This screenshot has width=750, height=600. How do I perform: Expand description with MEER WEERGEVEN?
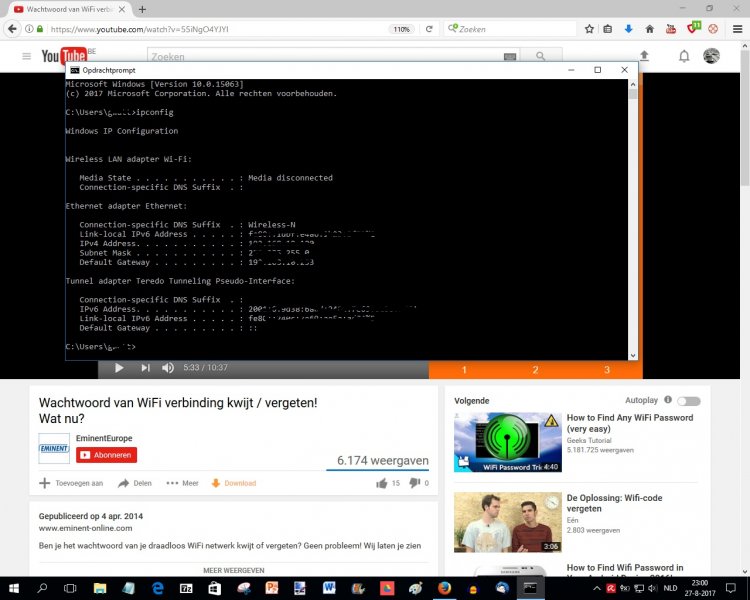point(234,570)
